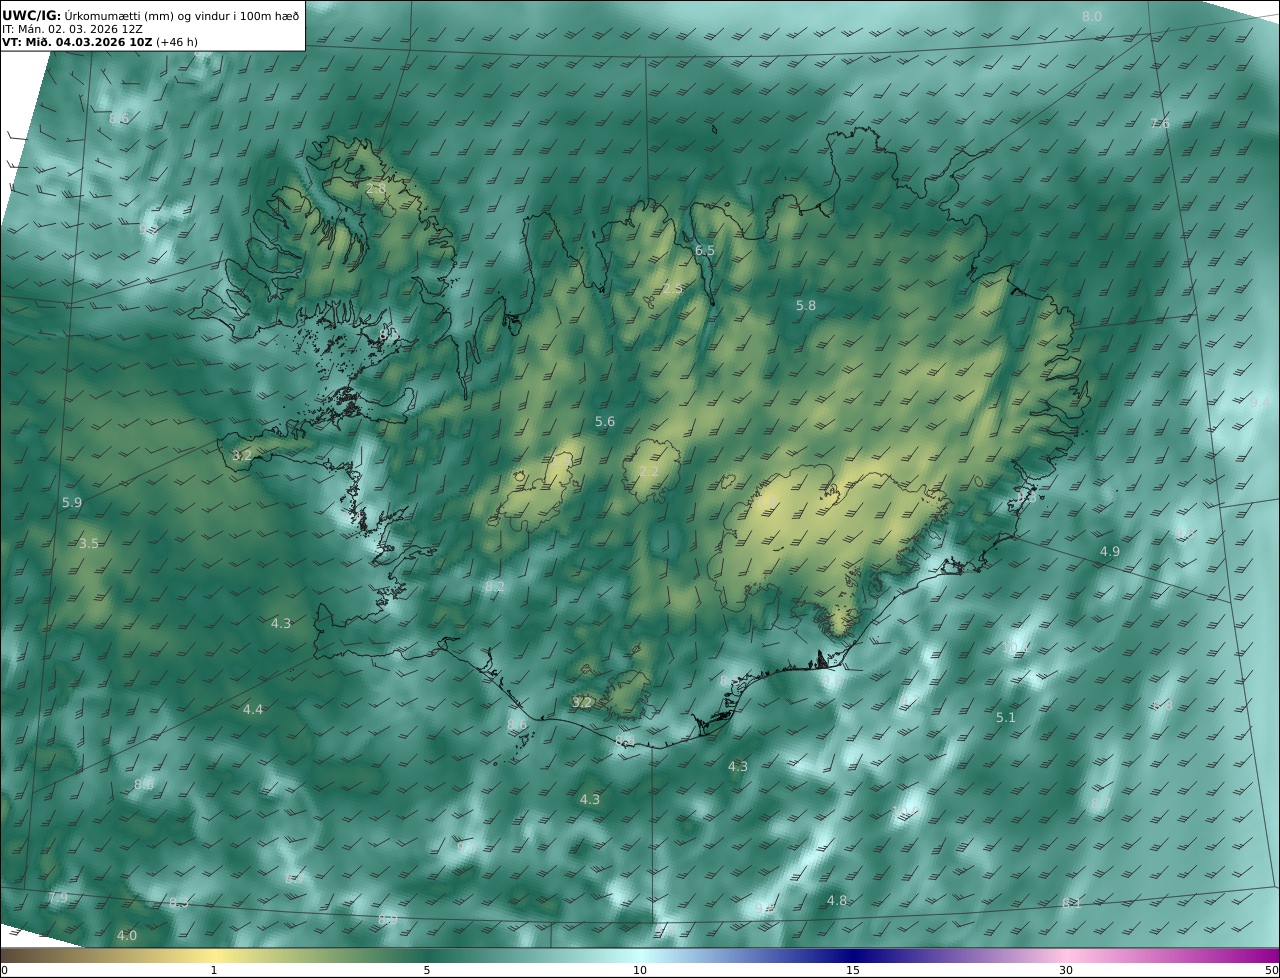Click the 2.8 value label on the map

375,188
